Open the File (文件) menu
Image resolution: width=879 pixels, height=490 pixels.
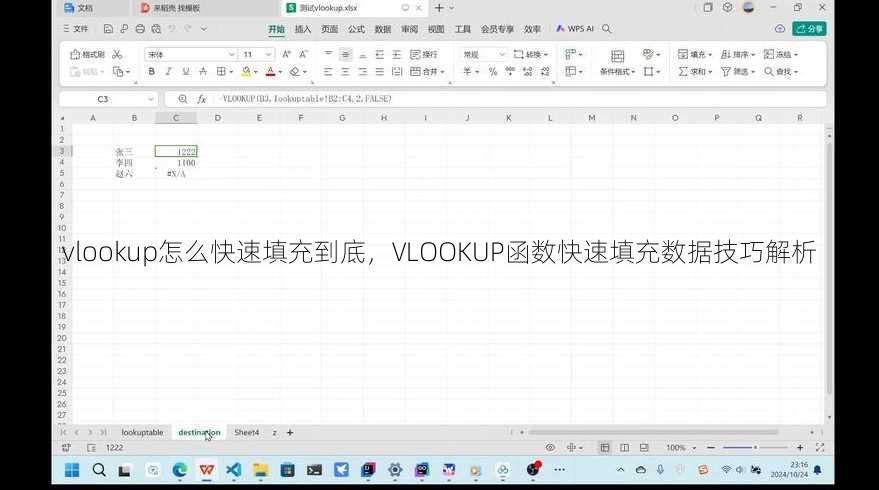76,29
